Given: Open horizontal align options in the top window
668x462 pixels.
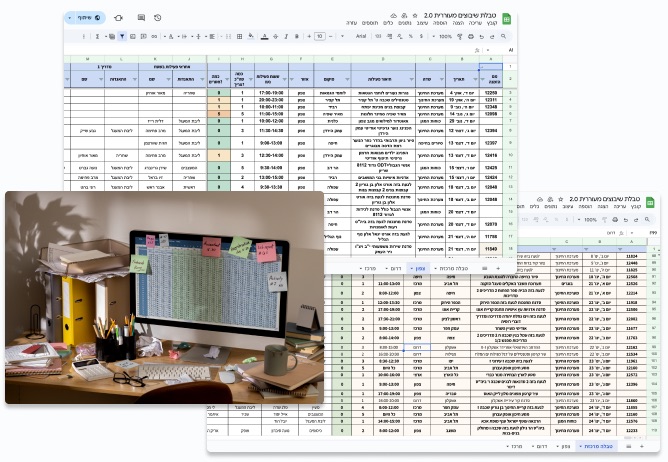Looking at the screenshot, I should tap(212, 37).
